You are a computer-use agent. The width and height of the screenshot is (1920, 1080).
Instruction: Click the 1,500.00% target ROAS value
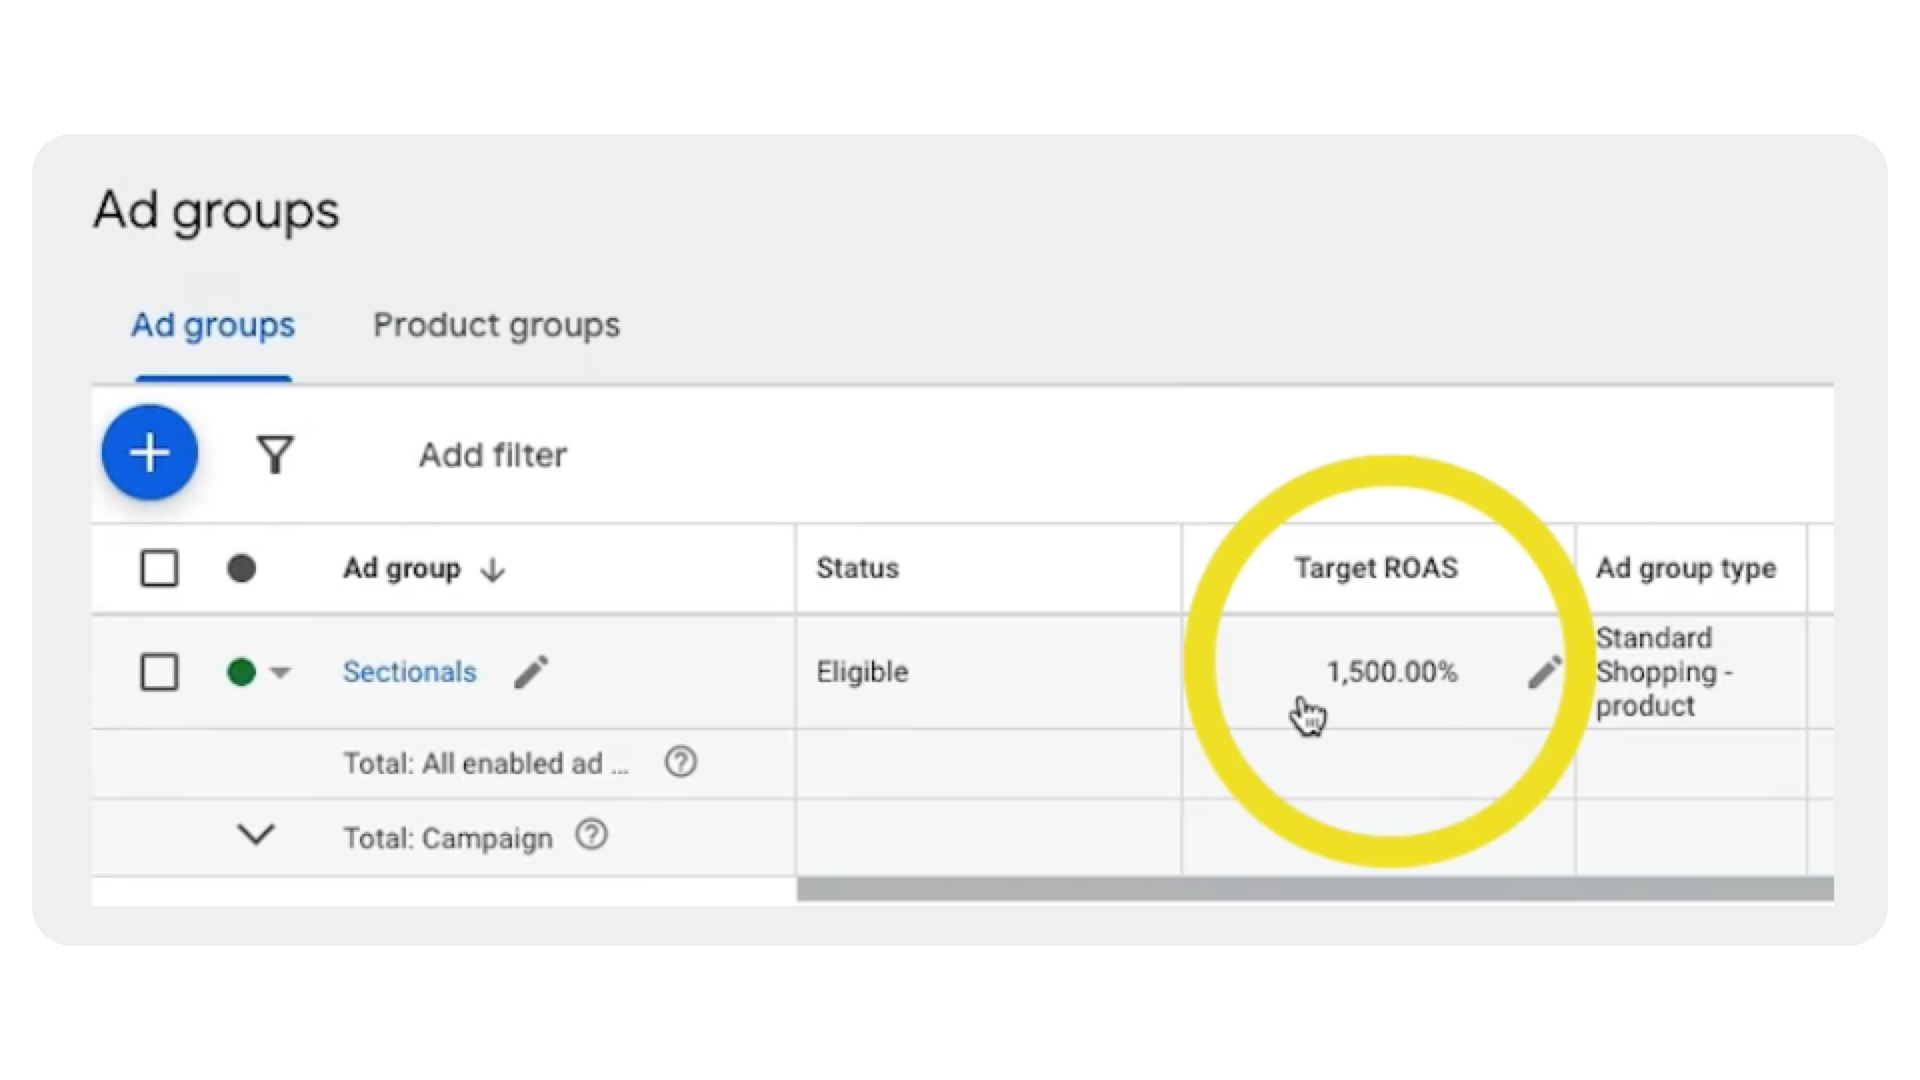1391,672
